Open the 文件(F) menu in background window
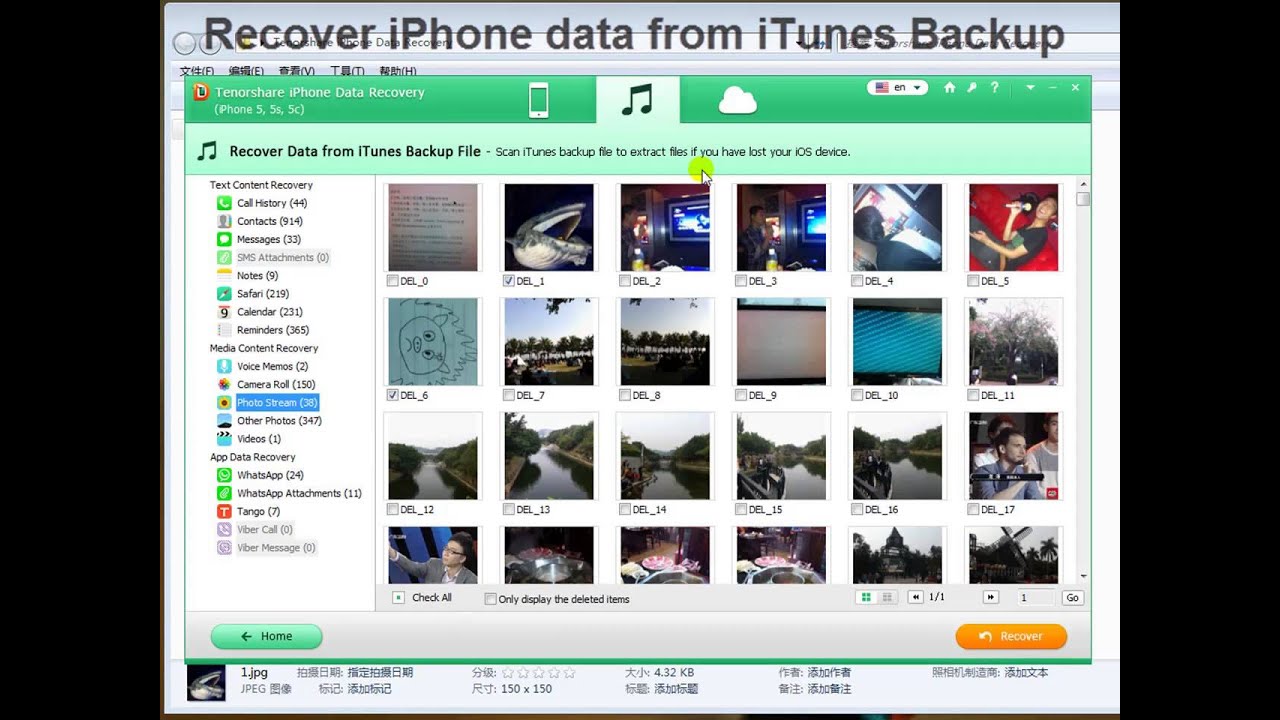1280x720 pixels. (197, 72)
